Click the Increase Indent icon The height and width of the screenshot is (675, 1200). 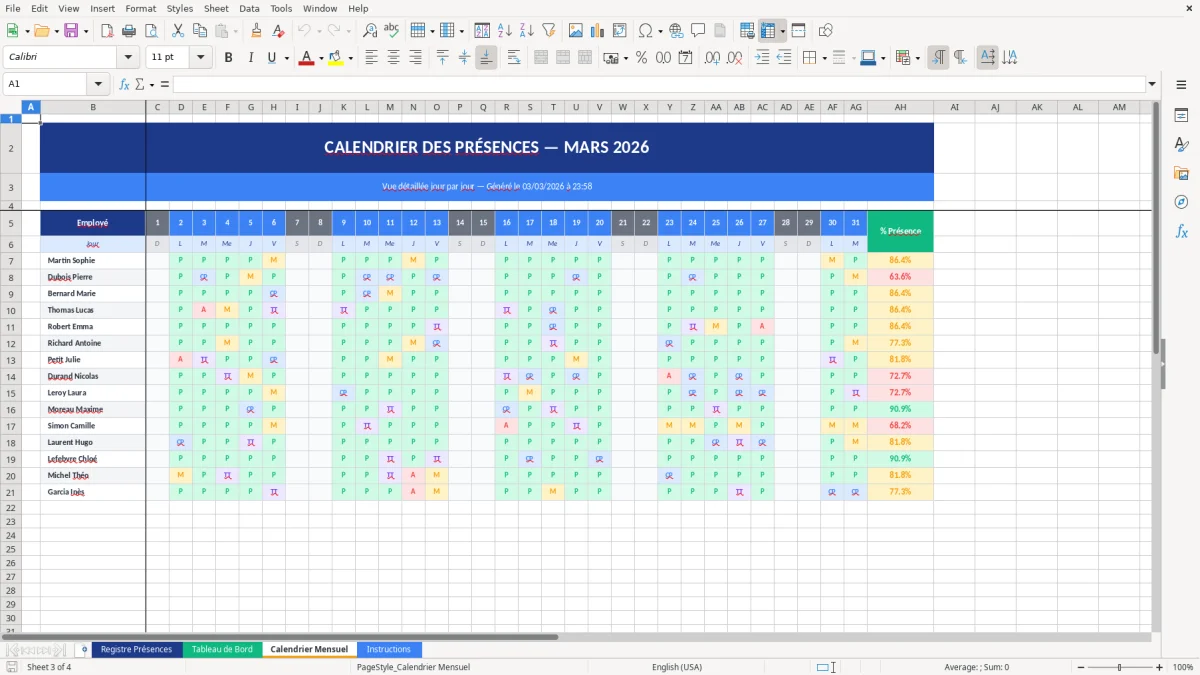click(x=762, y=58)
